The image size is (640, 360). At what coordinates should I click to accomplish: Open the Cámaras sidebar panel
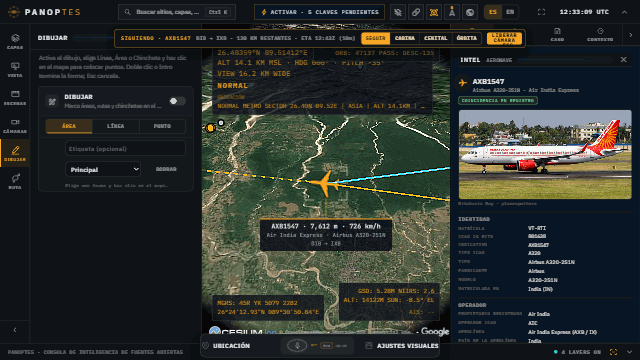point(15,126)
